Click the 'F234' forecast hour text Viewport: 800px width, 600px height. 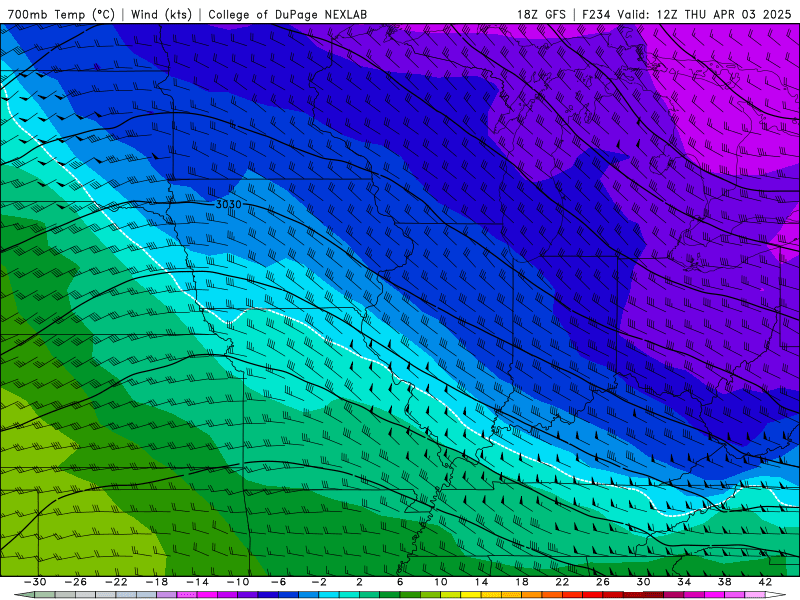pos(596,14)
